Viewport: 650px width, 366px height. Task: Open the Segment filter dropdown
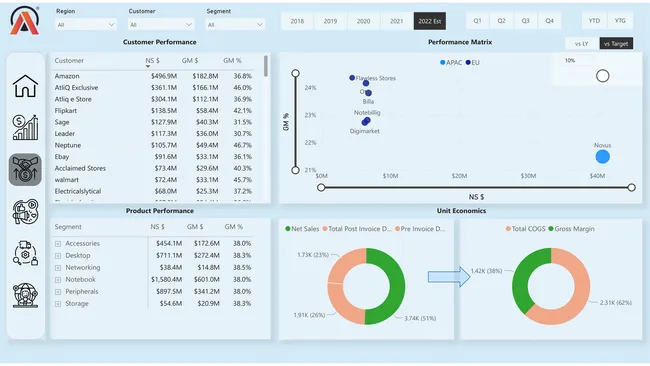pos(235,25)
